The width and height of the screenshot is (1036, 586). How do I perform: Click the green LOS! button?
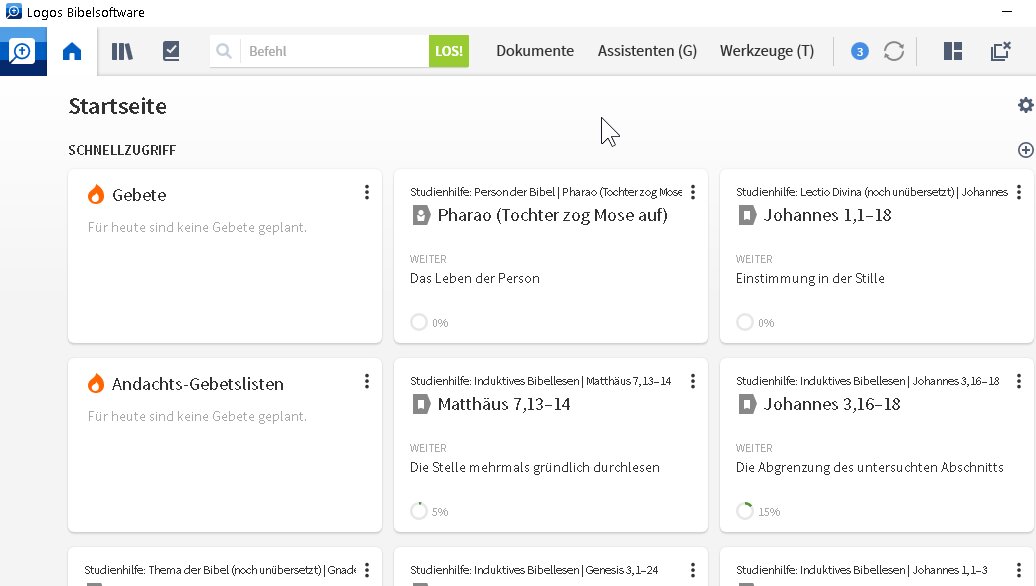click(449, 51)
